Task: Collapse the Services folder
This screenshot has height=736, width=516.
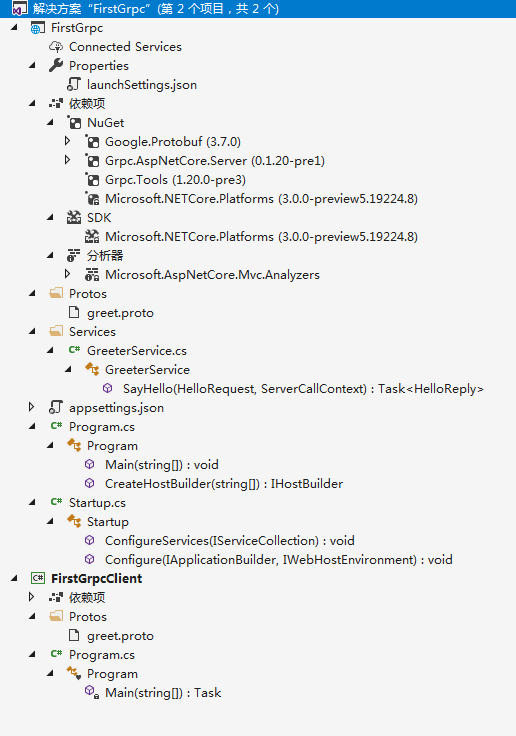Action: point(32,331)
